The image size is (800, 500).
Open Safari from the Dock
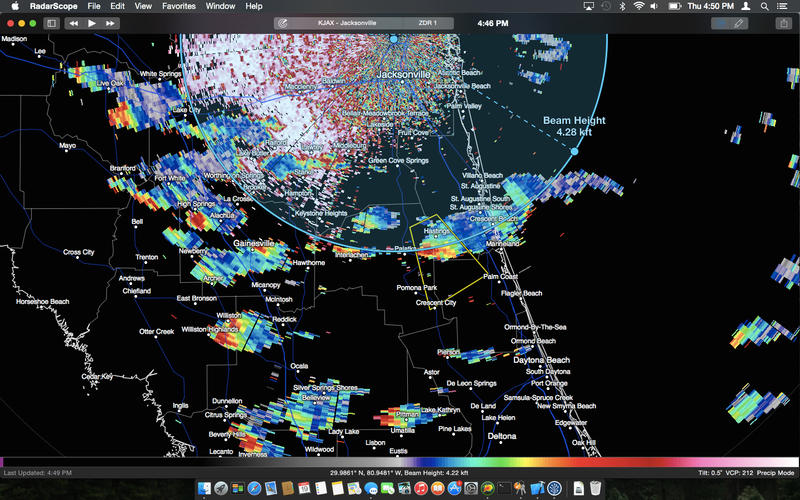[x=254, y=488]
